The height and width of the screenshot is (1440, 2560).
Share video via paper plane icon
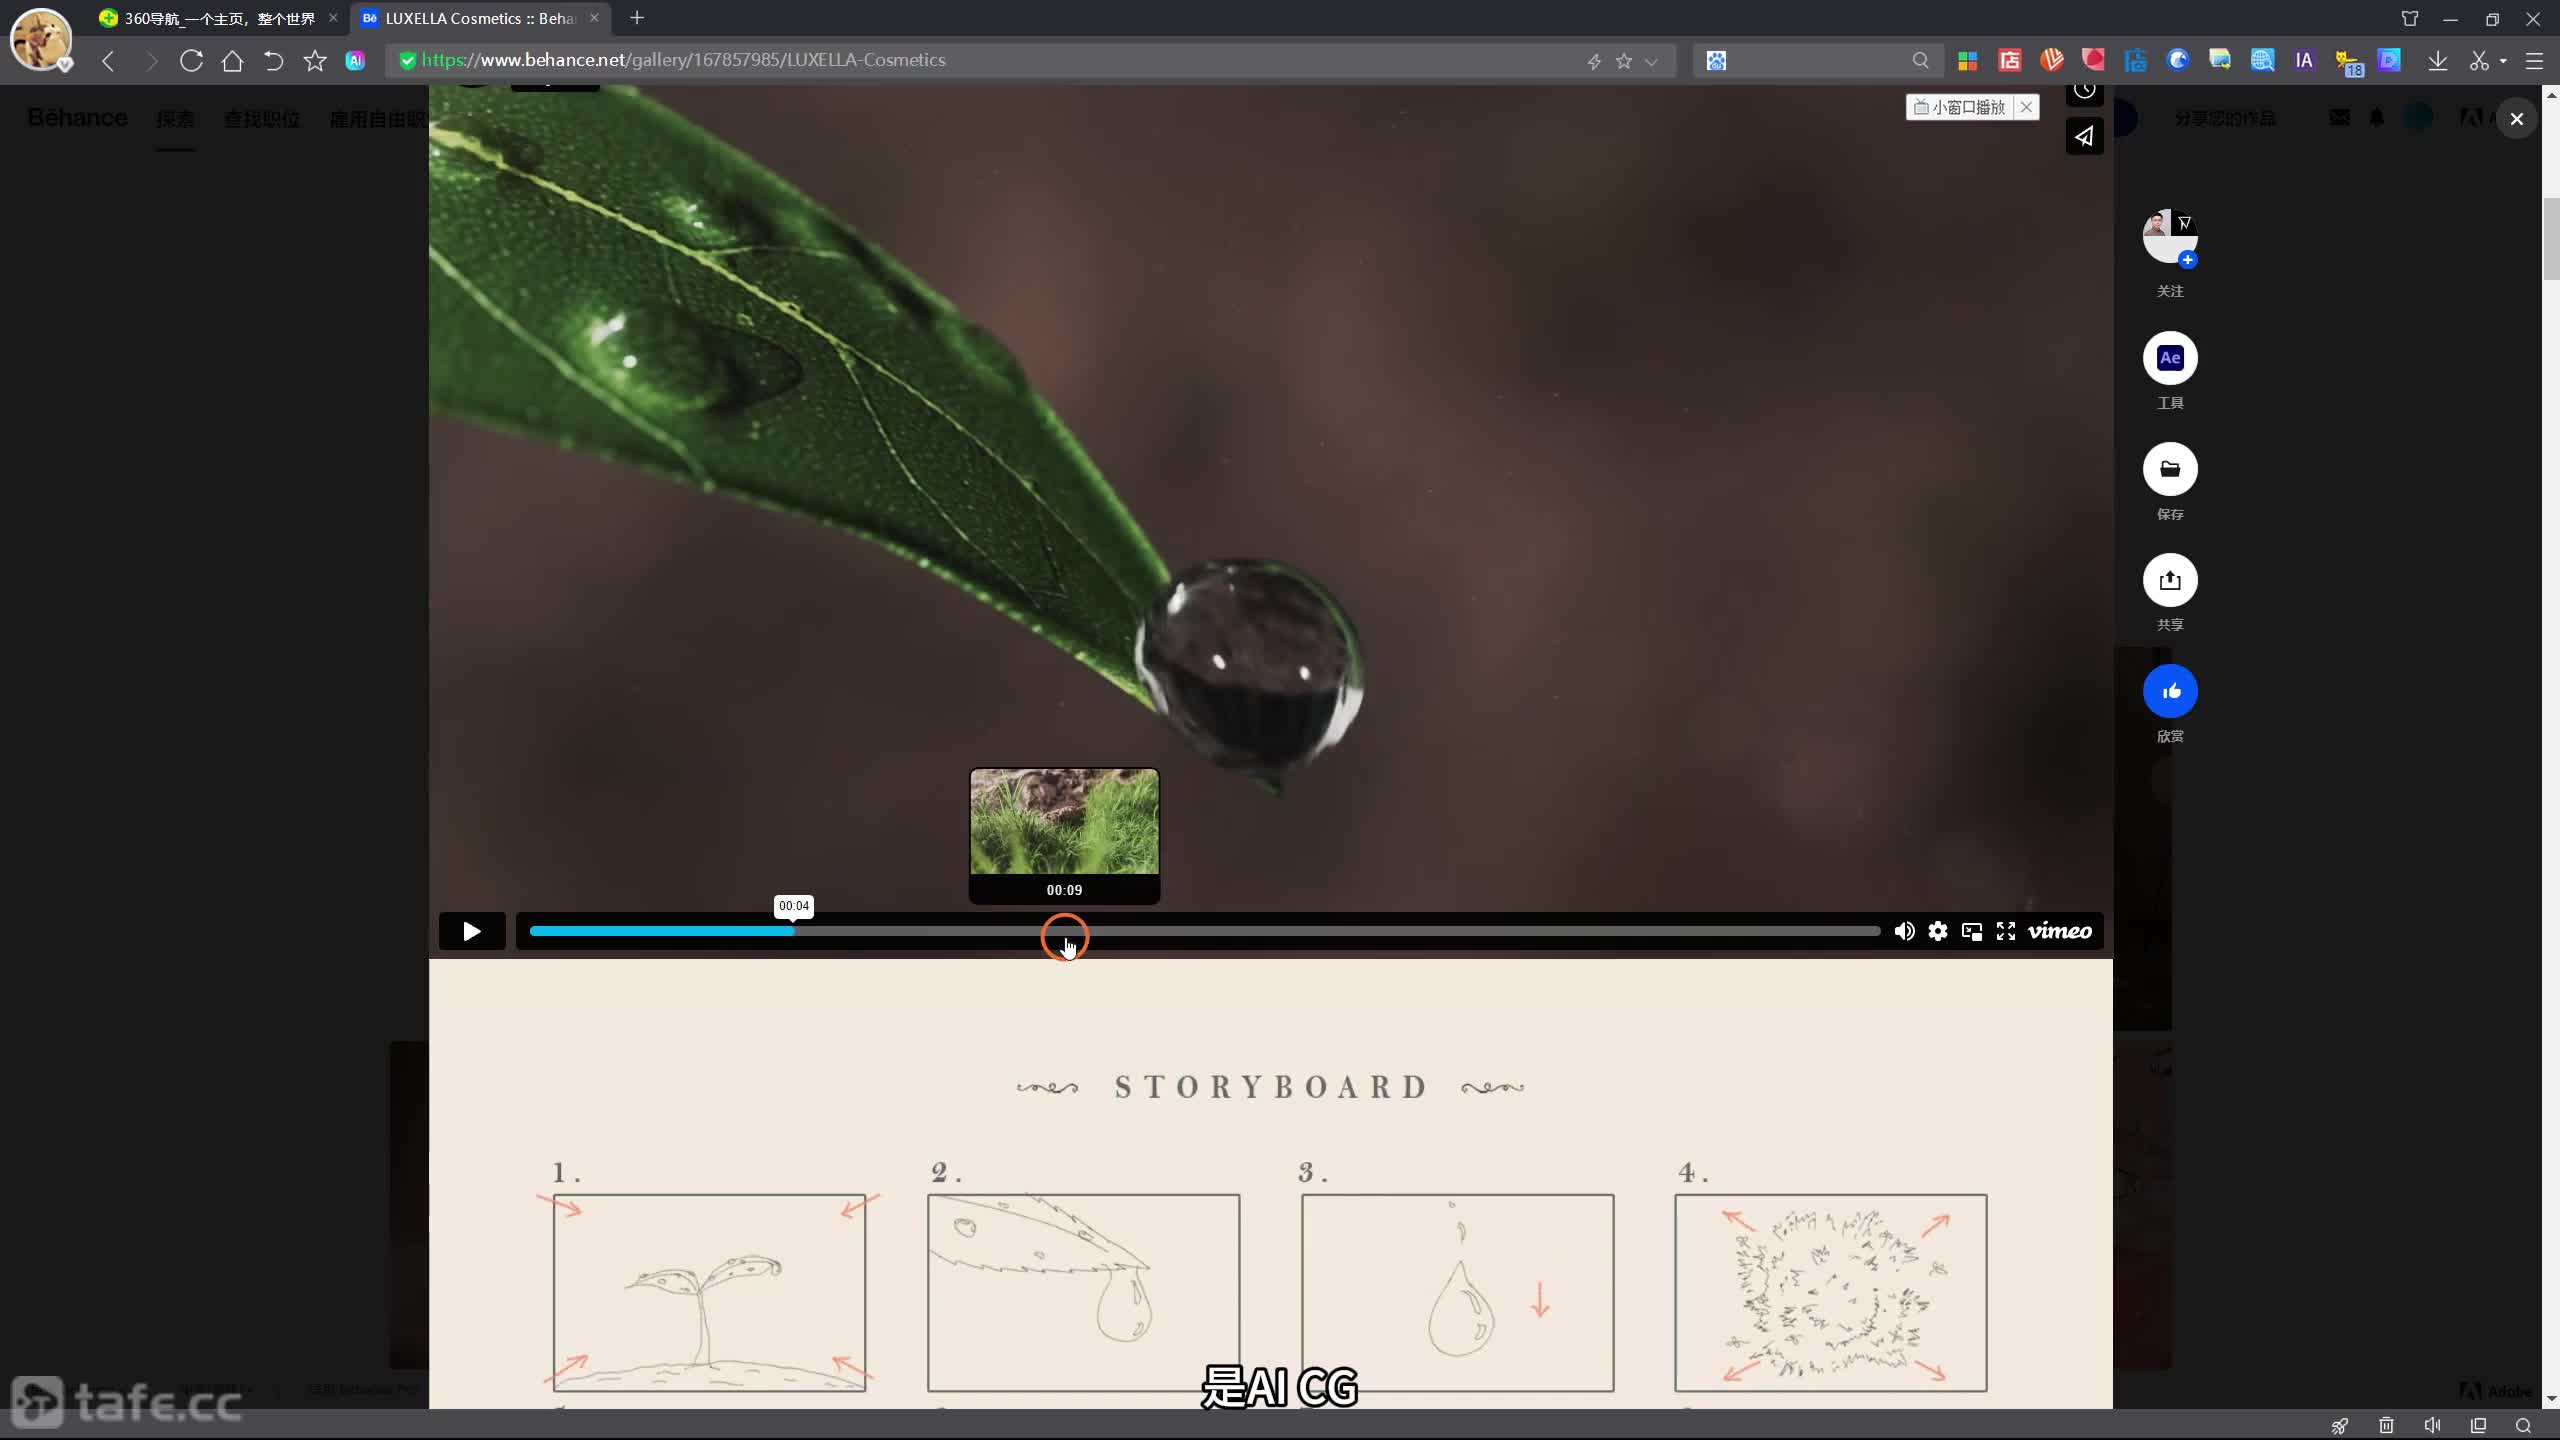coord(2084,136)
